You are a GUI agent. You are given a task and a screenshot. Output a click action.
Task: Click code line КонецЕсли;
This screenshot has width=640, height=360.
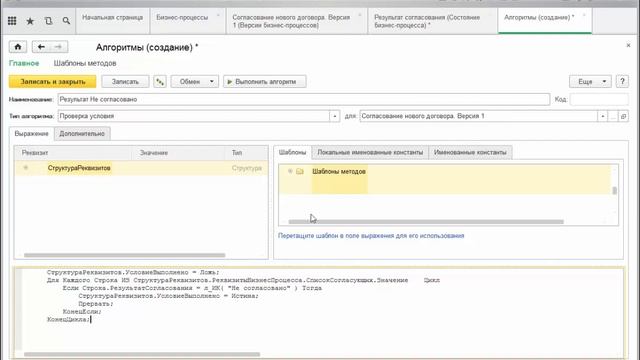pos(82,312)
